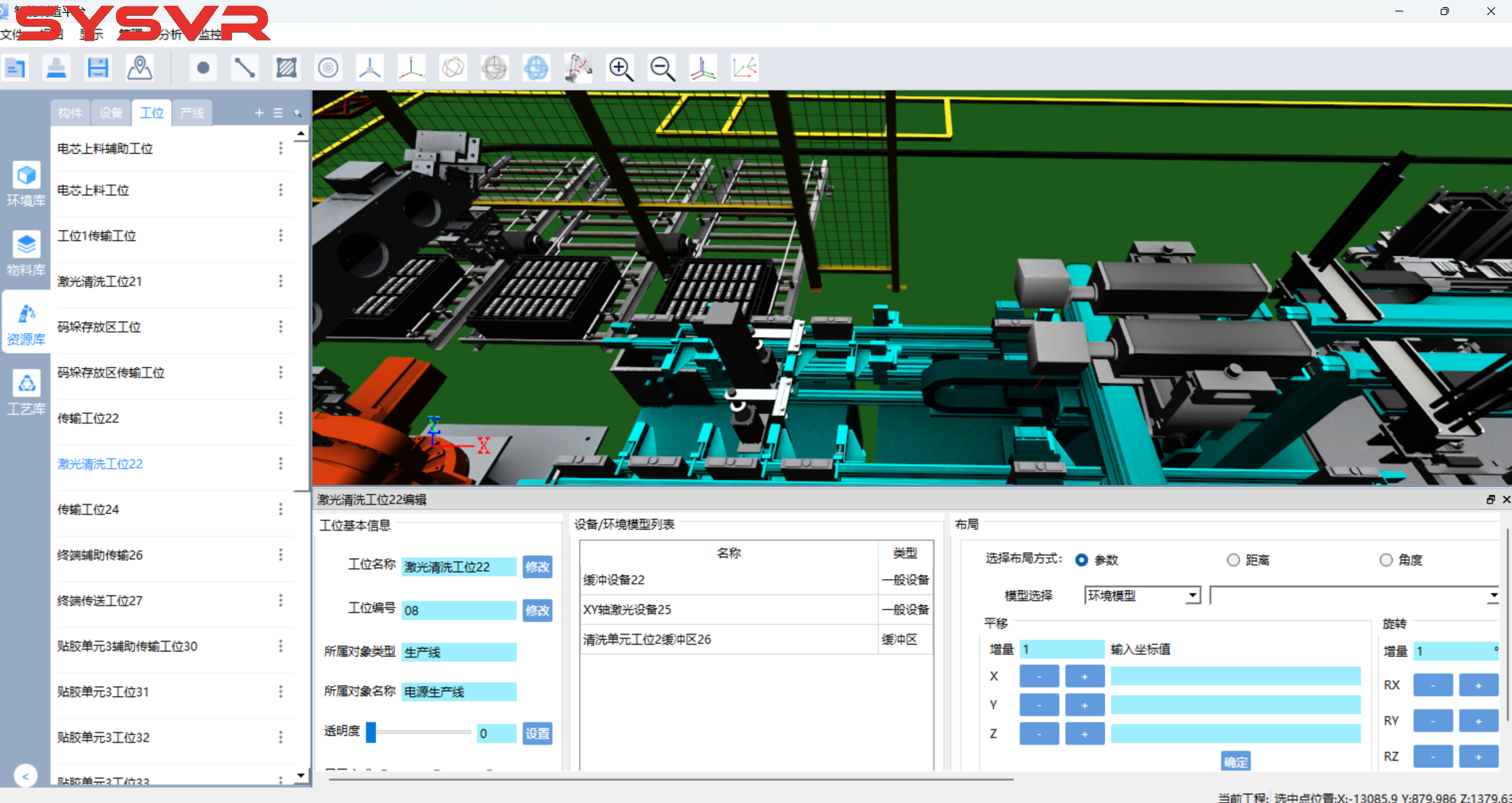Select the XY轴激光设备25 table row
Viewport: 1512px width, 803px height.
[x=756, y=609]
